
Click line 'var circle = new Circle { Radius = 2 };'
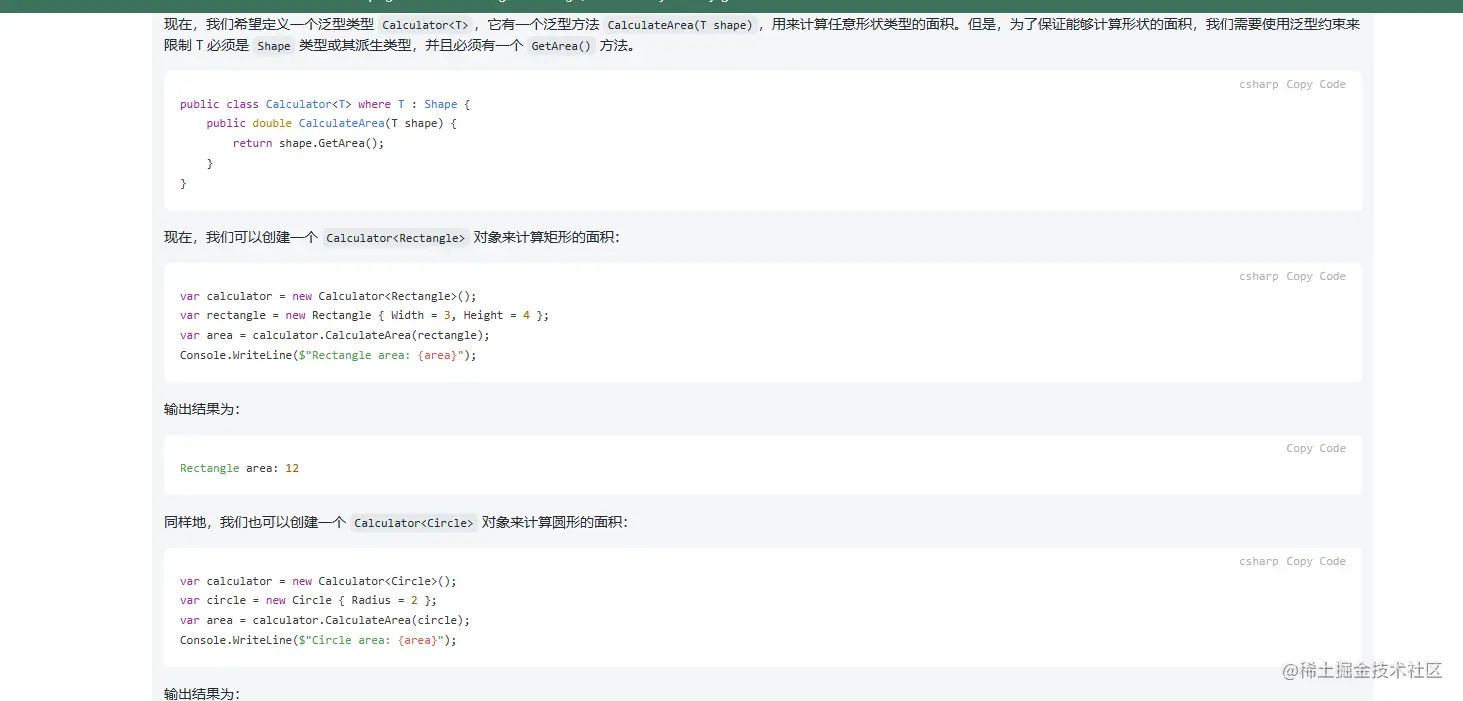coord(308,600)
